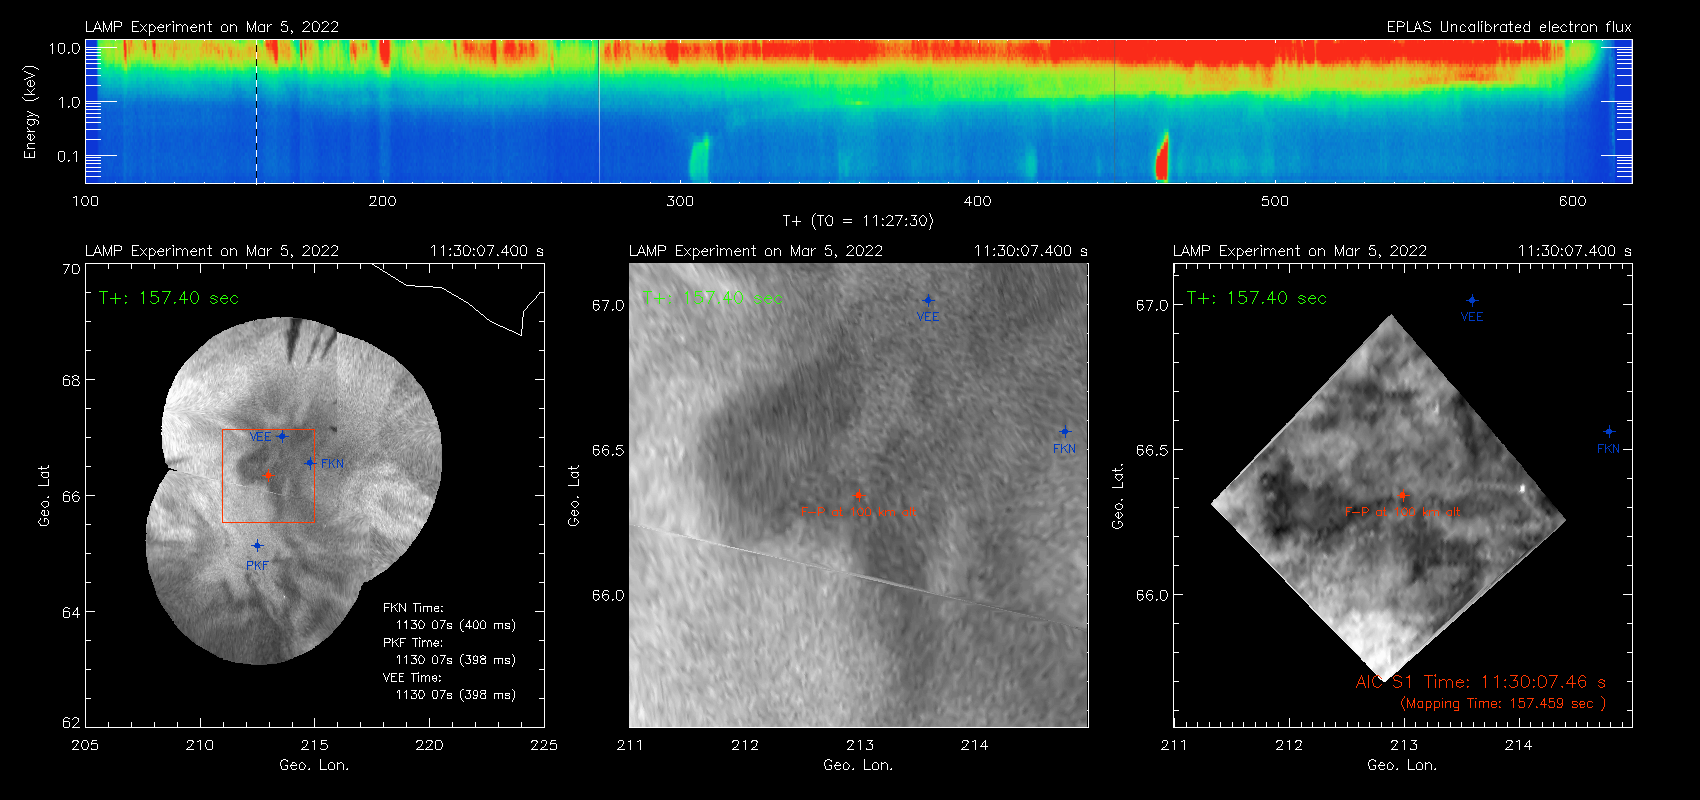
Task: Click the 600 tick on the spectrogram time axis
Action: (x=1573, y=201)
